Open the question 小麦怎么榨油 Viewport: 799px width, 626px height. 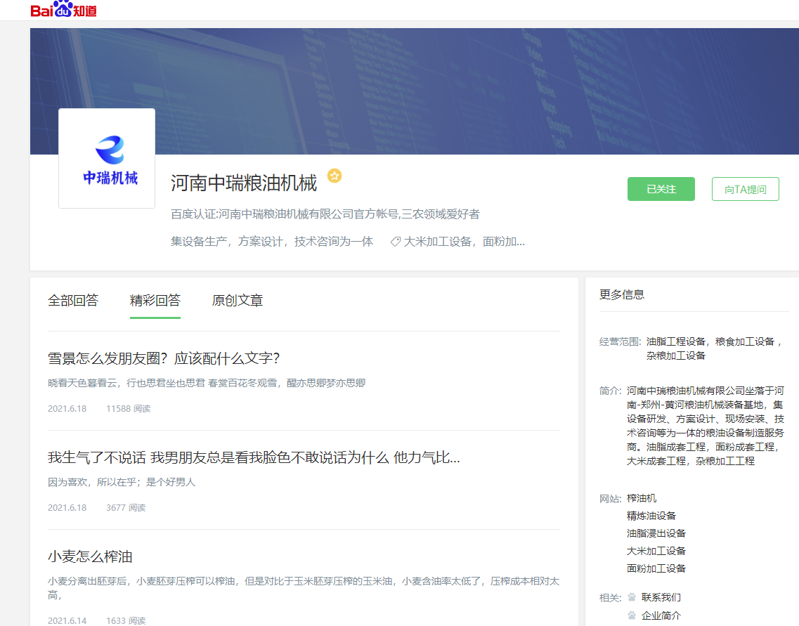point(90,556)
